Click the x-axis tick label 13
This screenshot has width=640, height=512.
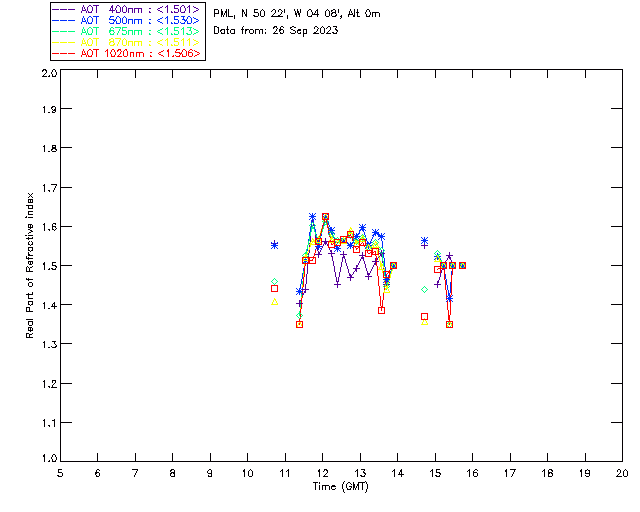360,473
